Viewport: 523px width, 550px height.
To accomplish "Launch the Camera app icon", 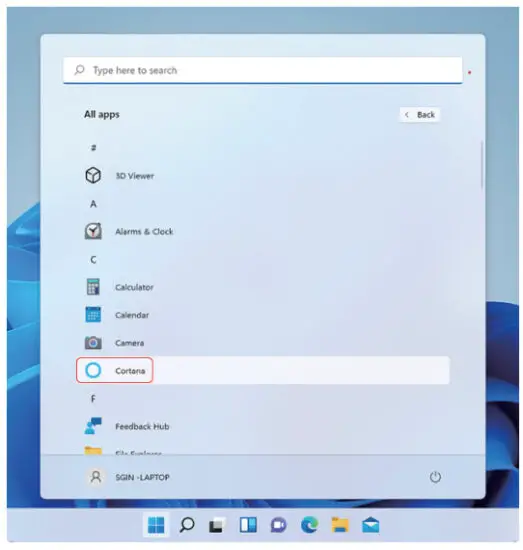I will [x=93, y=342].
